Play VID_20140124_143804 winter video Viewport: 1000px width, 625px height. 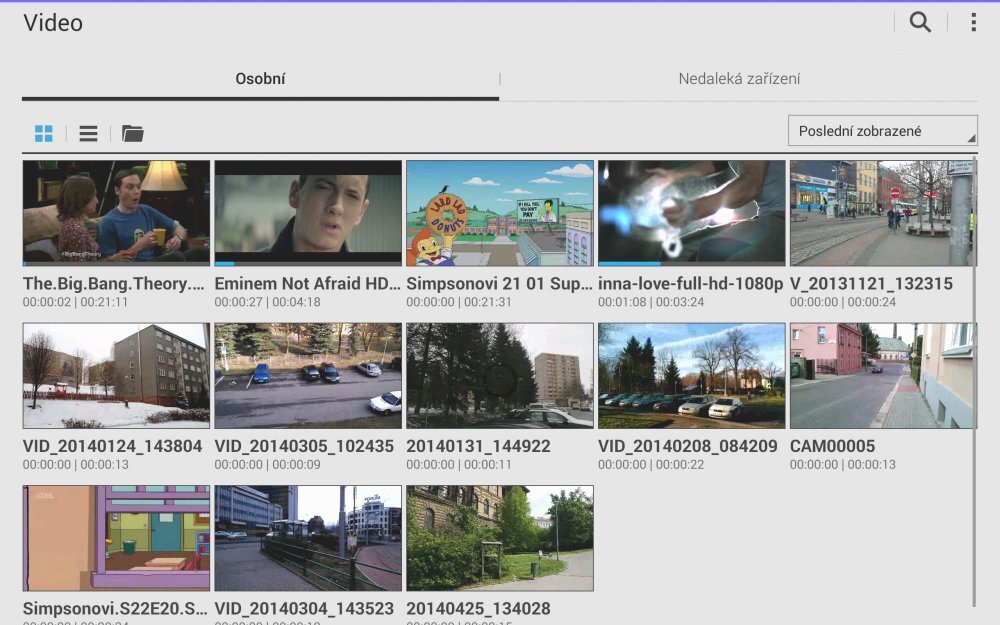tap(115, 375)
